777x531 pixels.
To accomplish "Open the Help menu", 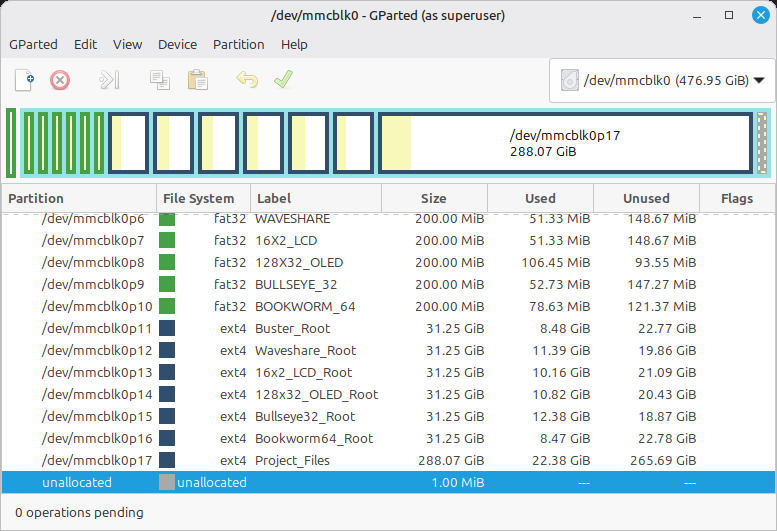I will pyautogui.click(x=294, y=45).
